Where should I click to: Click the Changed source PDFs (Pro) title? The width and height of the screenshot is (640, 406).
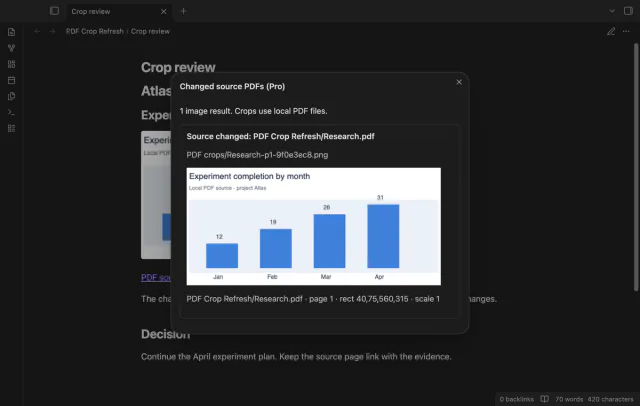(x=232, y=87)
